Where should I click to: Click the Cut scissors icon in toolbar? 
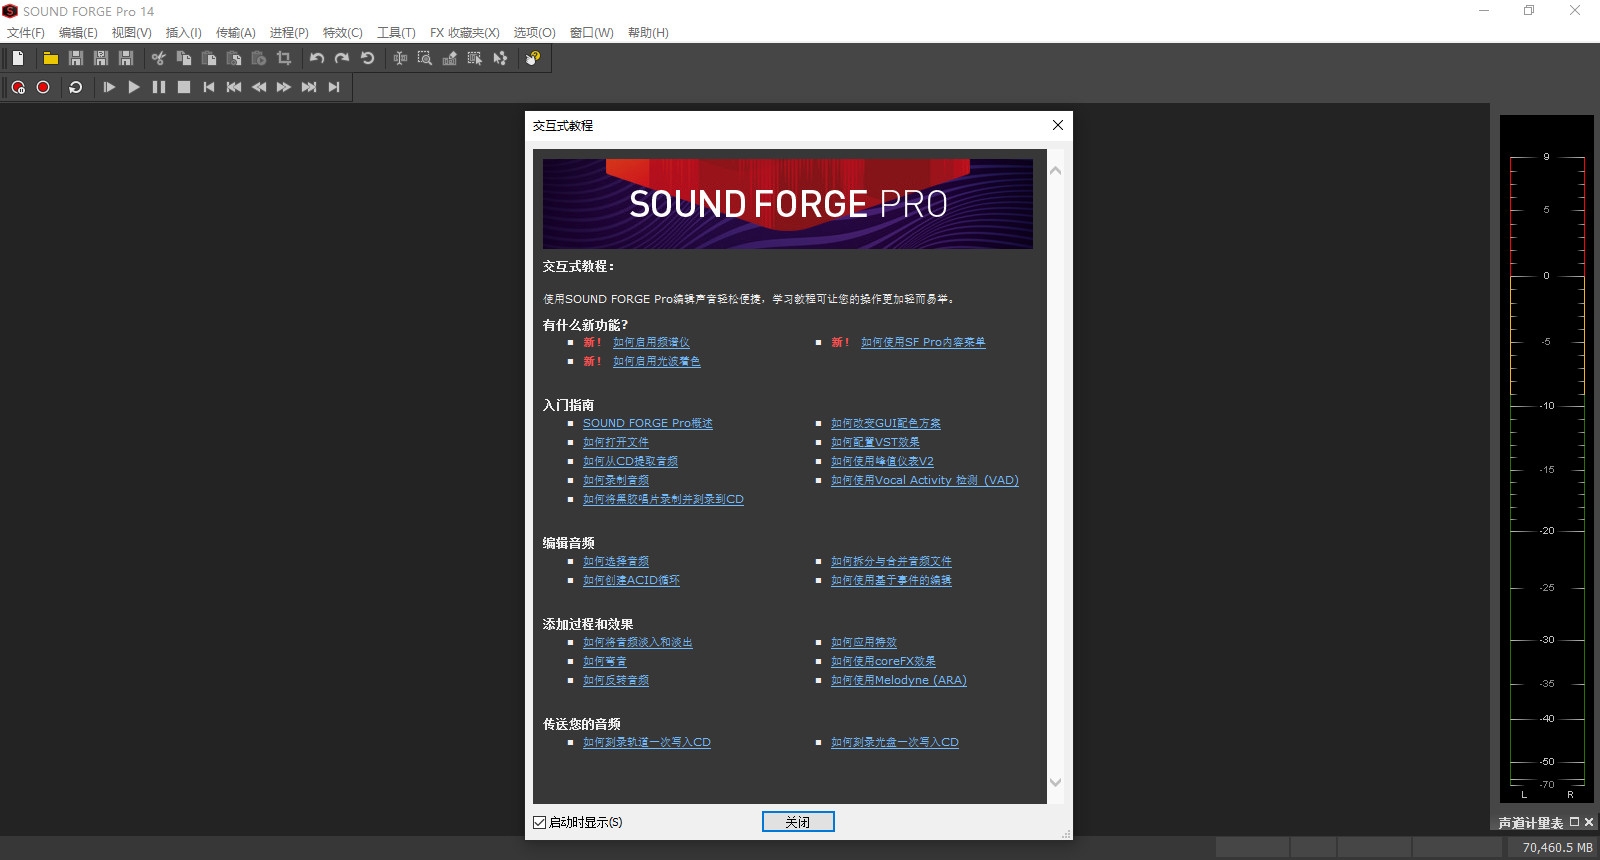[158, 58]
